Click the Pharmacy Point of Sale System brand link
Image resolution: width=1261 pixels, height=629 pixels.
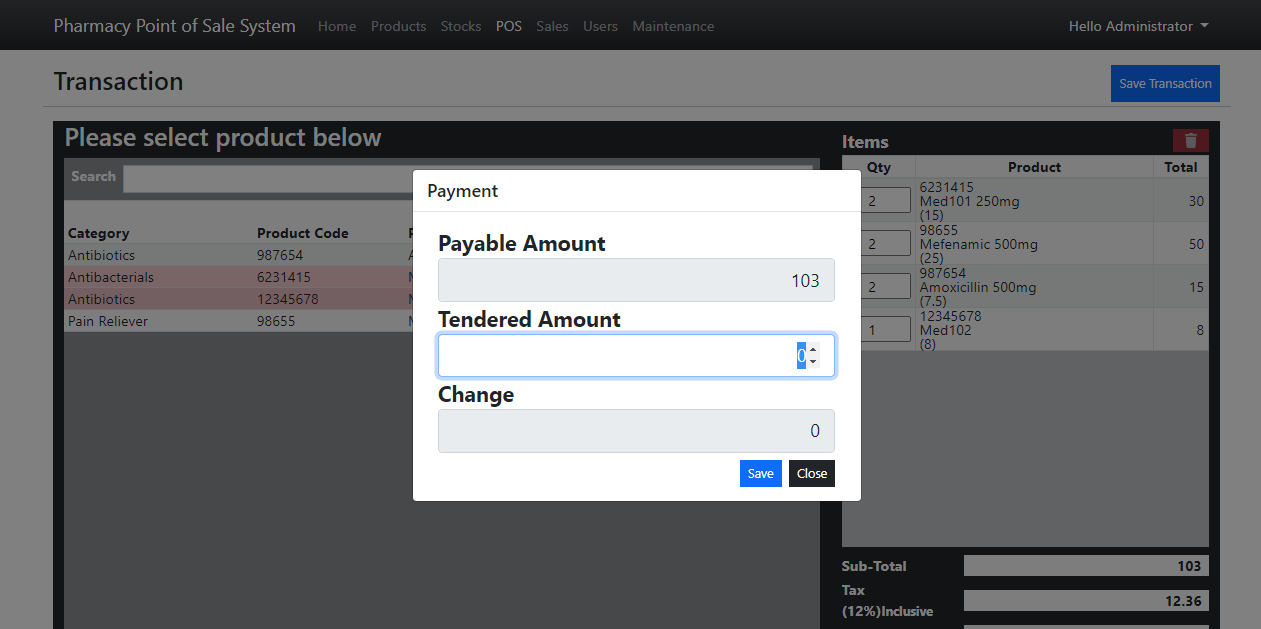point(174,25)
